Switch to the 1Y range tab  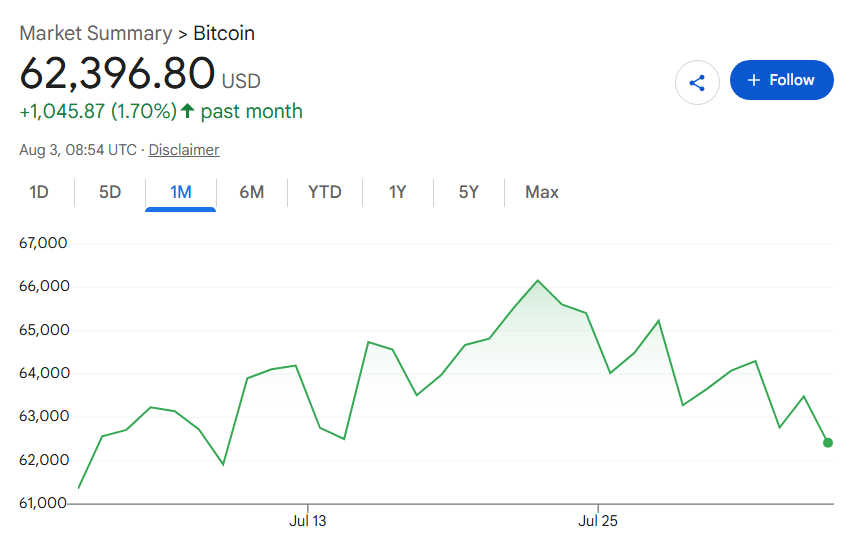tap(397, 192)
